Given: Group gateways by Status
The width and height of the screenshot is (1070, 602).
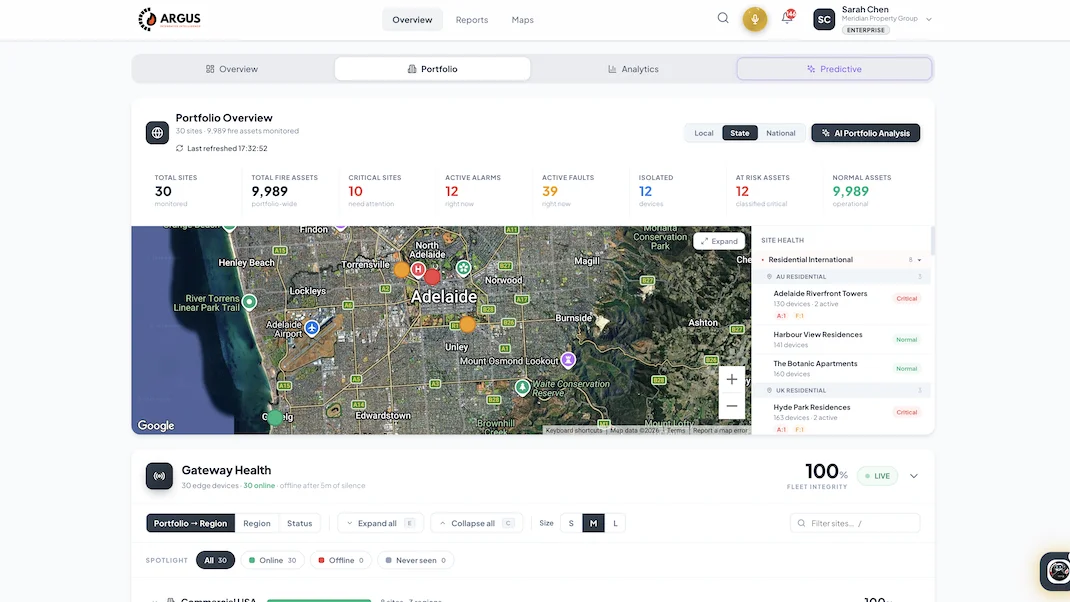Looking at the screenshot, I should [x=300, y=524].
